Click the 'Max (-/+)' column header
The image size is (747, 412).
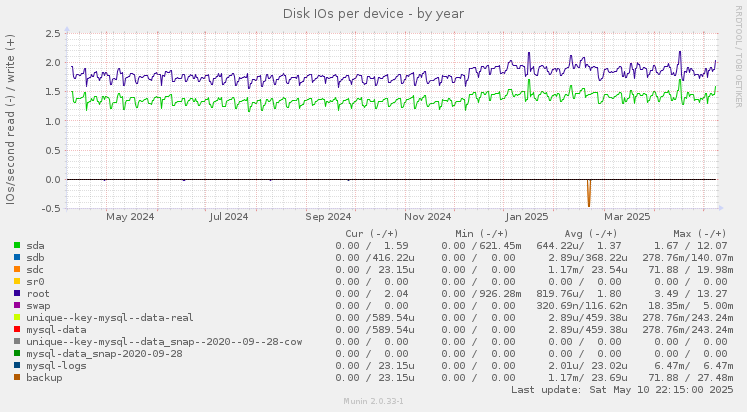(x=700, y=233)
